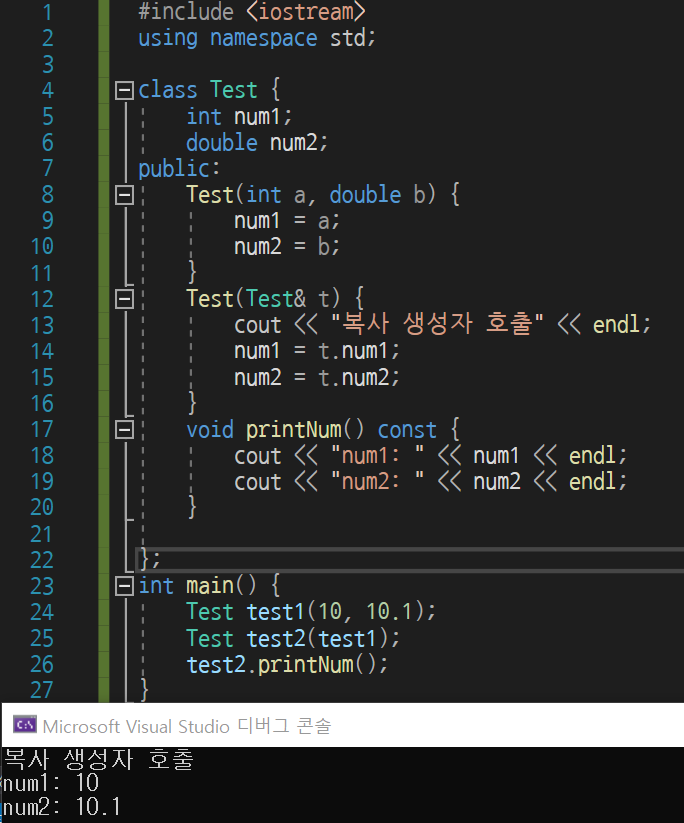
Task: Click the "복사 생성자 호출" string literal
Action: point(437,324)
